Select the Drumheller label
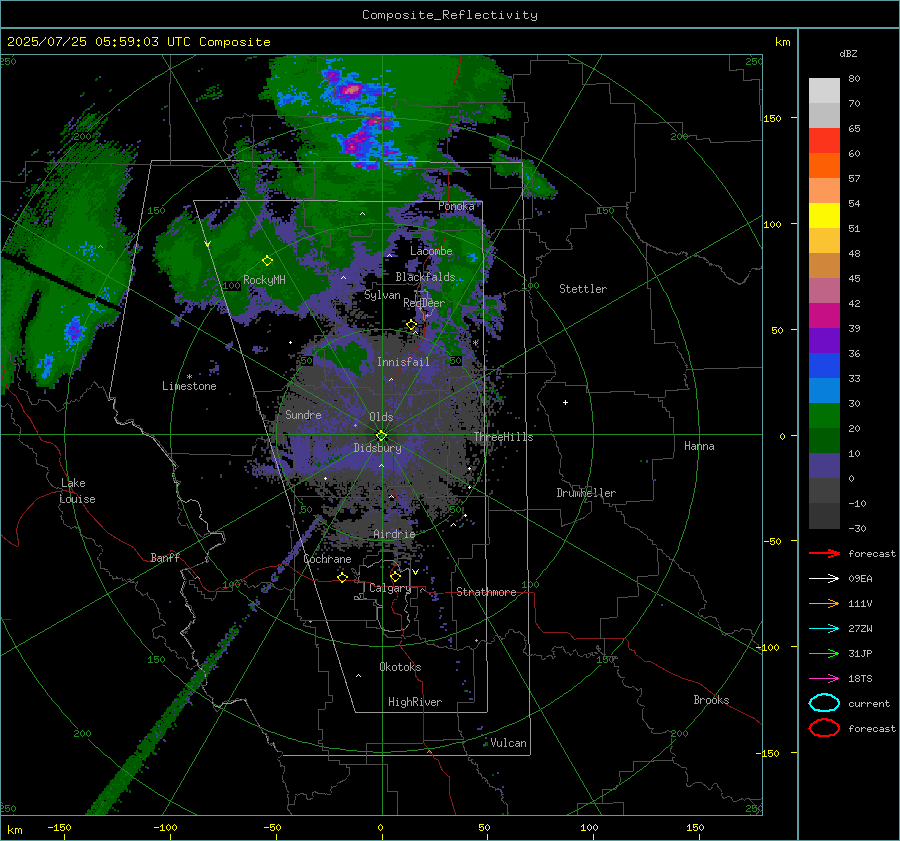The width and height of the screenshot is (900, 841). 586,493
